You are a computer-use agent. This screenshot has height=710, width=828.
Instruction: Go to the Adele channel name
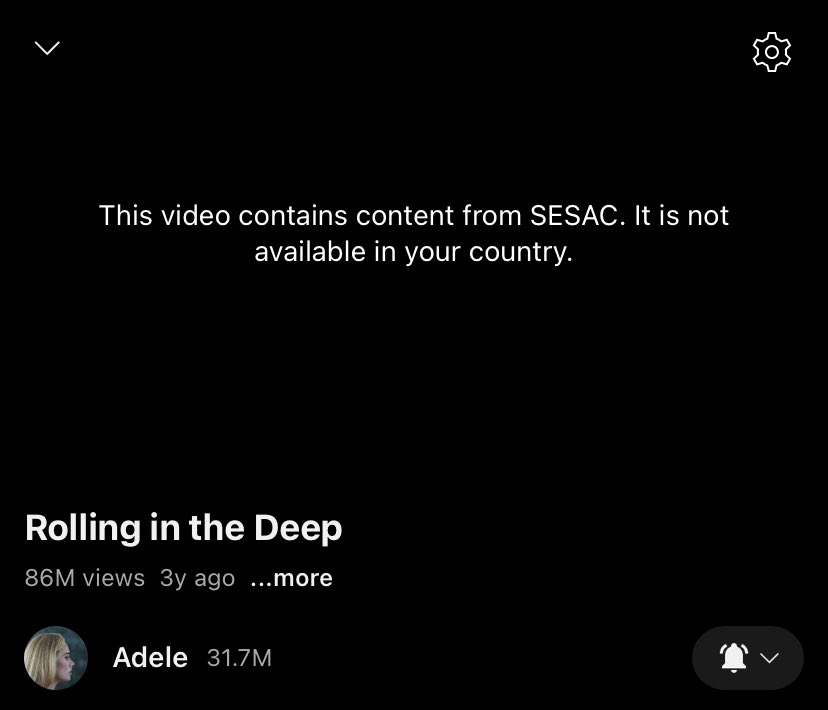[x=150, y=658]
